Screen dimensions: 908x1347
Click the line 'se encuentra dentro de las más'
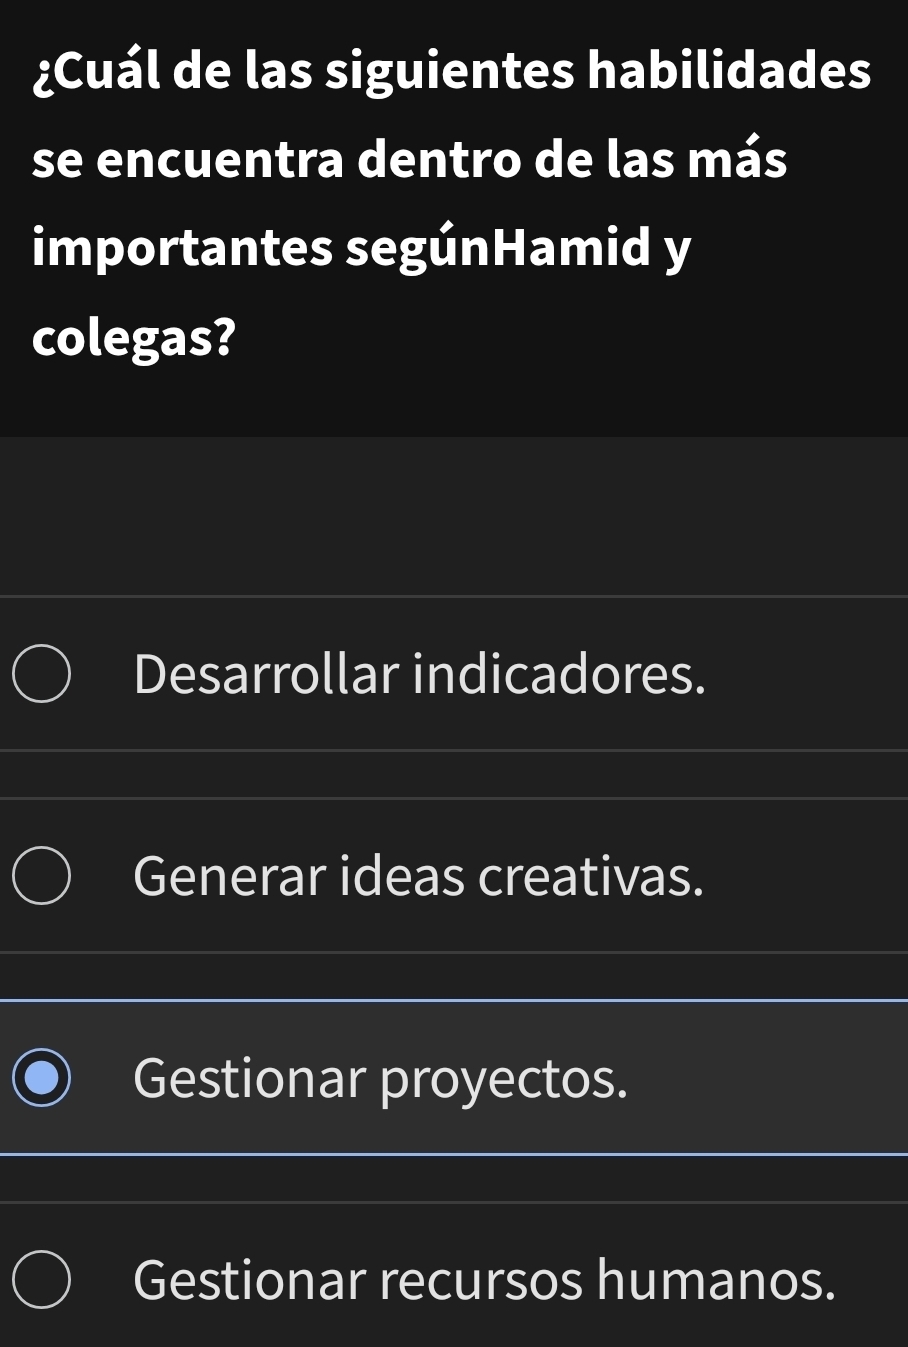pyautogui.click(x=410, y=160)
